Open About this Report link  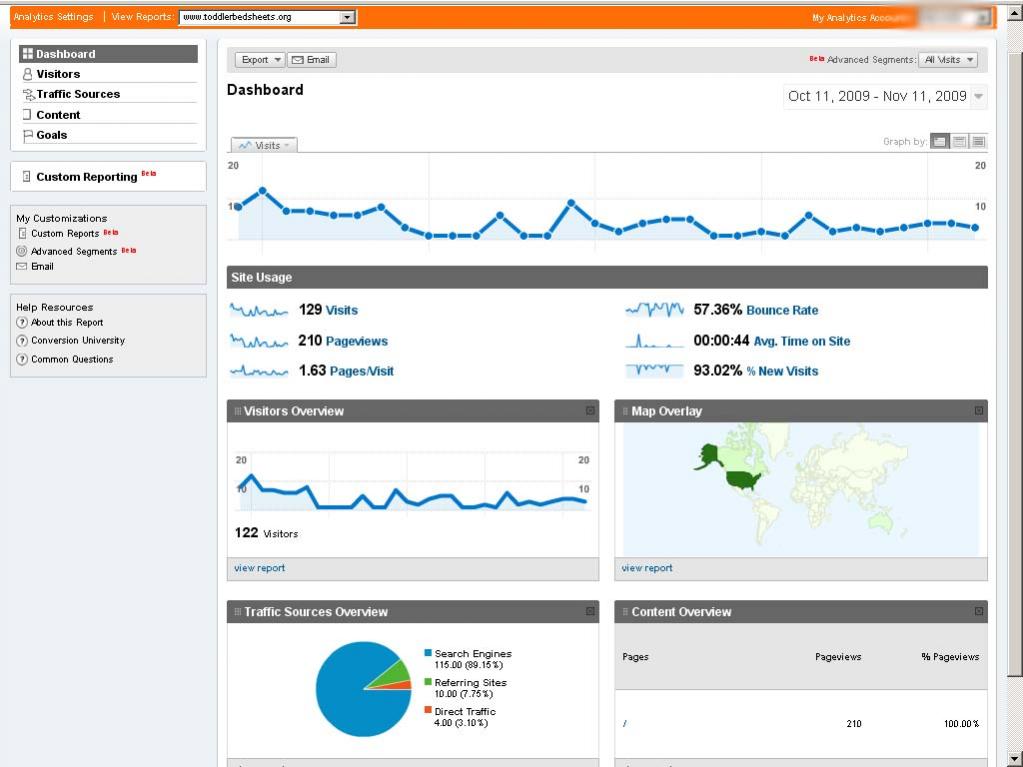pyautogui.click(x=67, y=322)
